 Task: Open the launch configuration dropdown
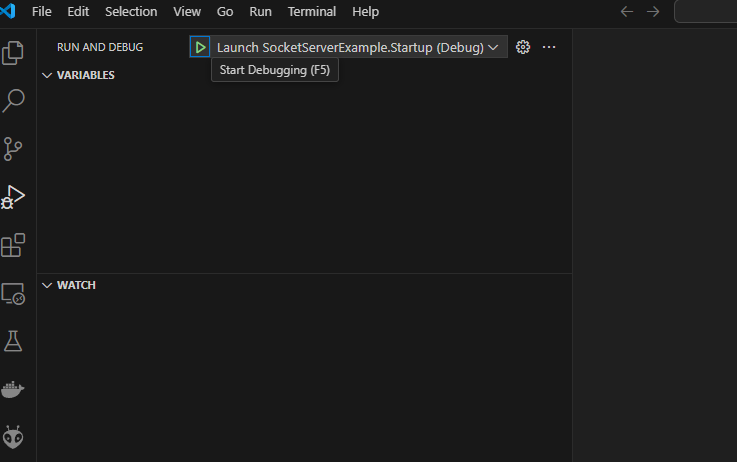[x=358, y=47]
